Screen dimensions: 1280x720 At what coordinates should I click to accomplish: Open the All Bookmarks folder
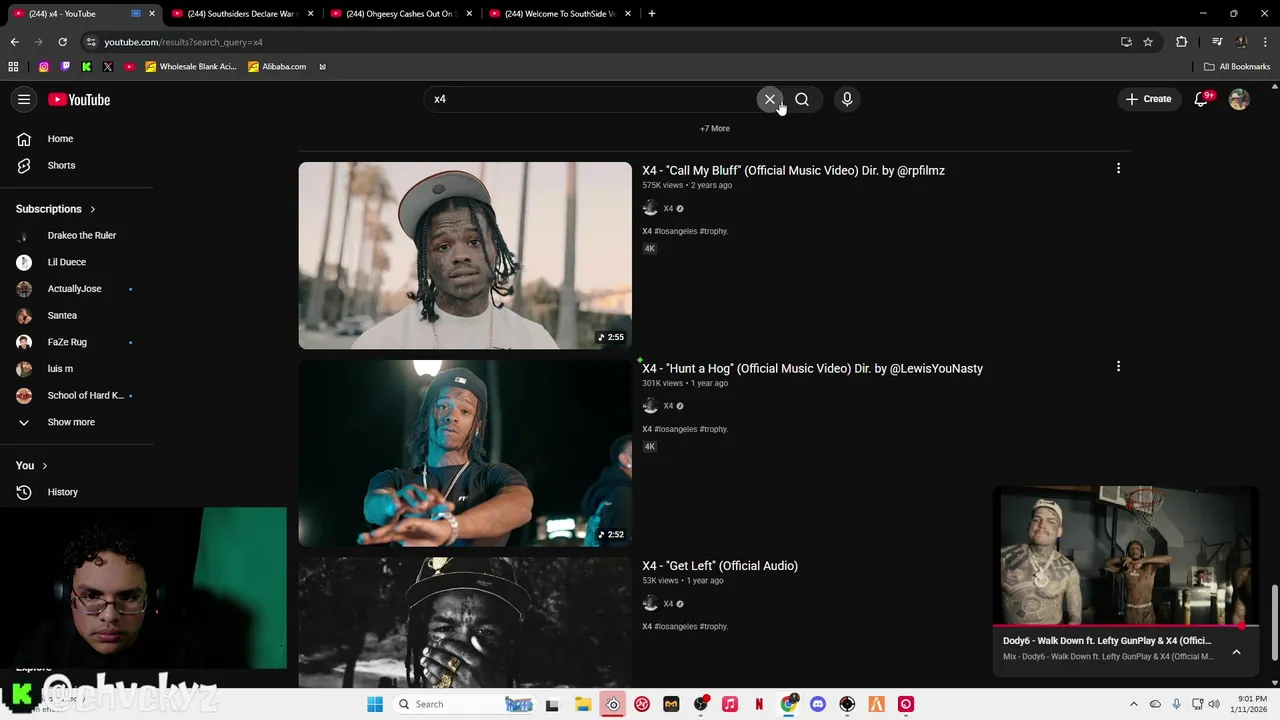1237,67
